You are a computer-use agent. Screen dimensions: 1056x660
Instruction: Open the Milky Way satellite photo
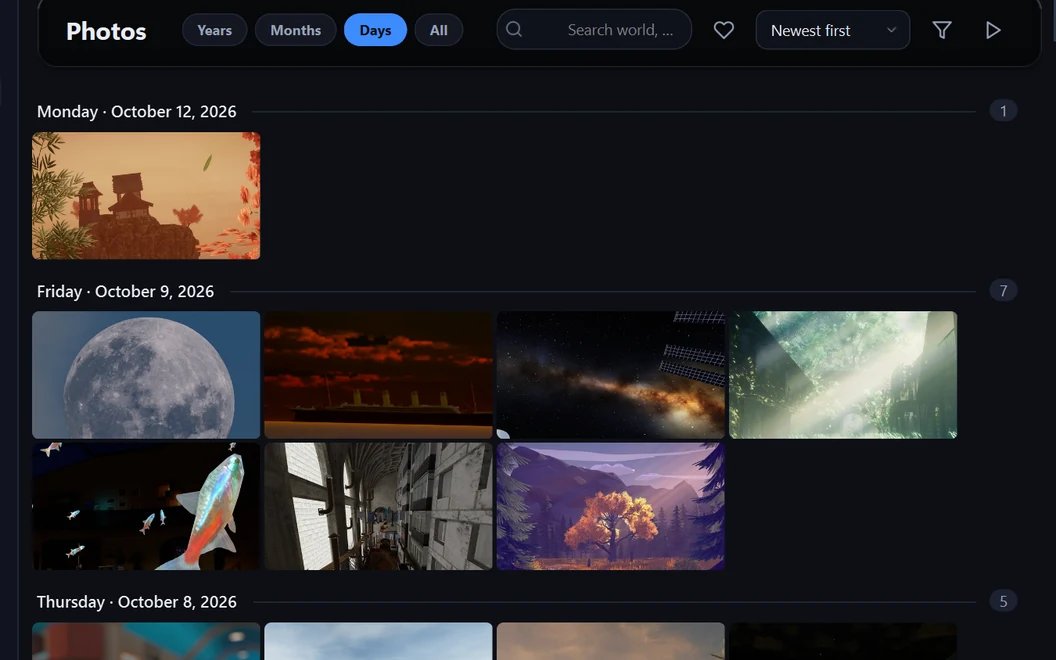[611, 374]
